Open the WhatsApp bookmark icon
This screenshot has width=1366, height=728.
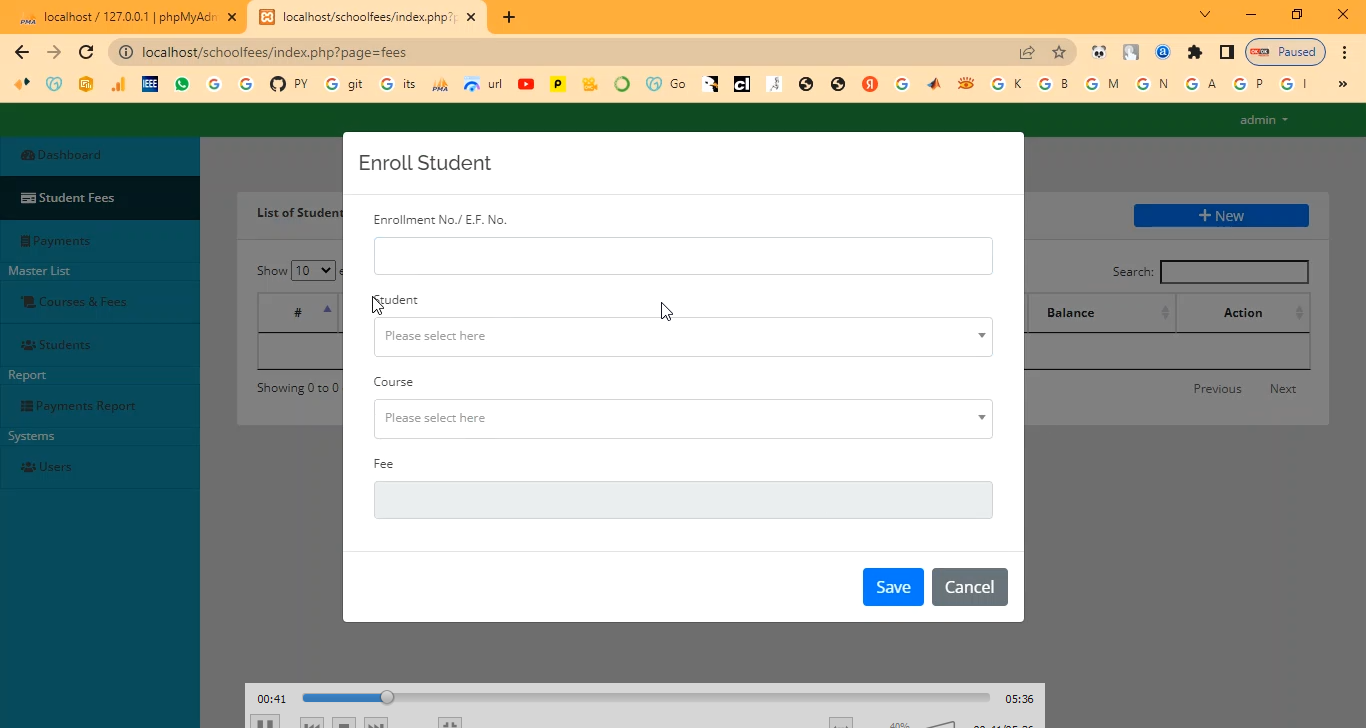(182, 84)
